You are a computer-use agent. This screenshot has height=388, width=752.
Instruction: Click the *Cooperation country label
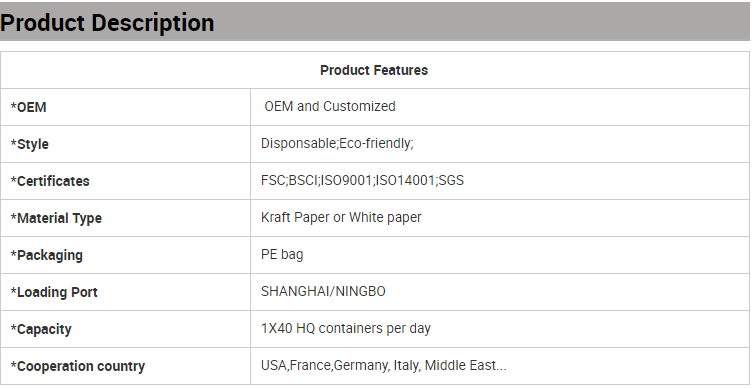tap(78, 366)
